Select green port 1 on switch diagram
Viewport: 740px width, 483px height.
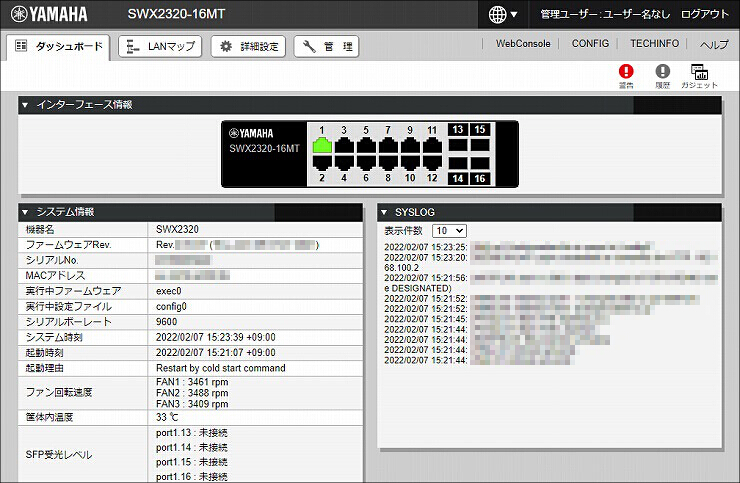click(322, 145)
